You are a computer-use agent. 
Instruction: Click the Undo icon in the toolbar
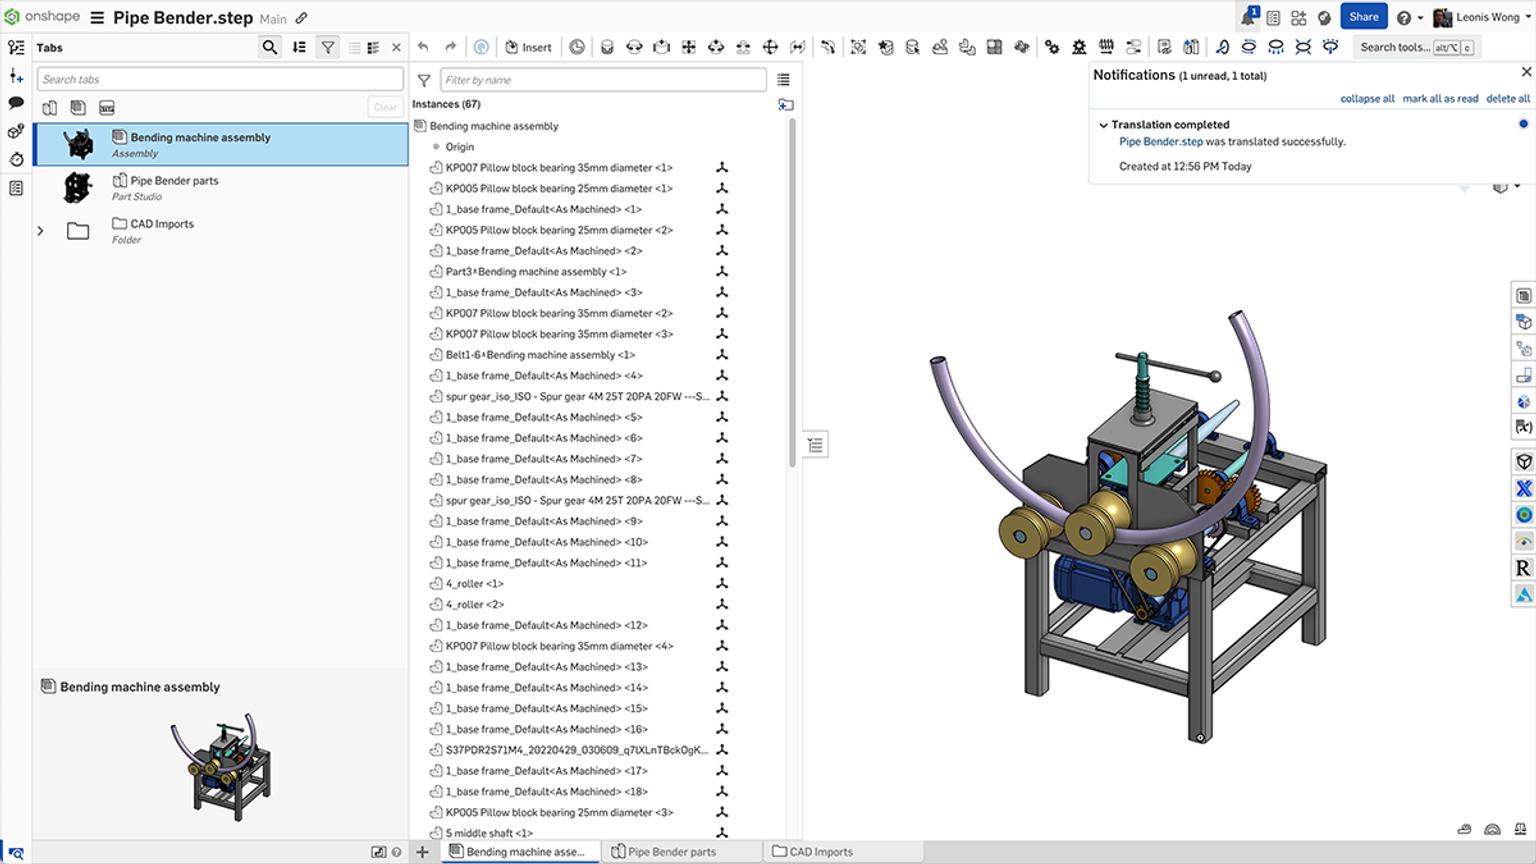tap(421, 46)
